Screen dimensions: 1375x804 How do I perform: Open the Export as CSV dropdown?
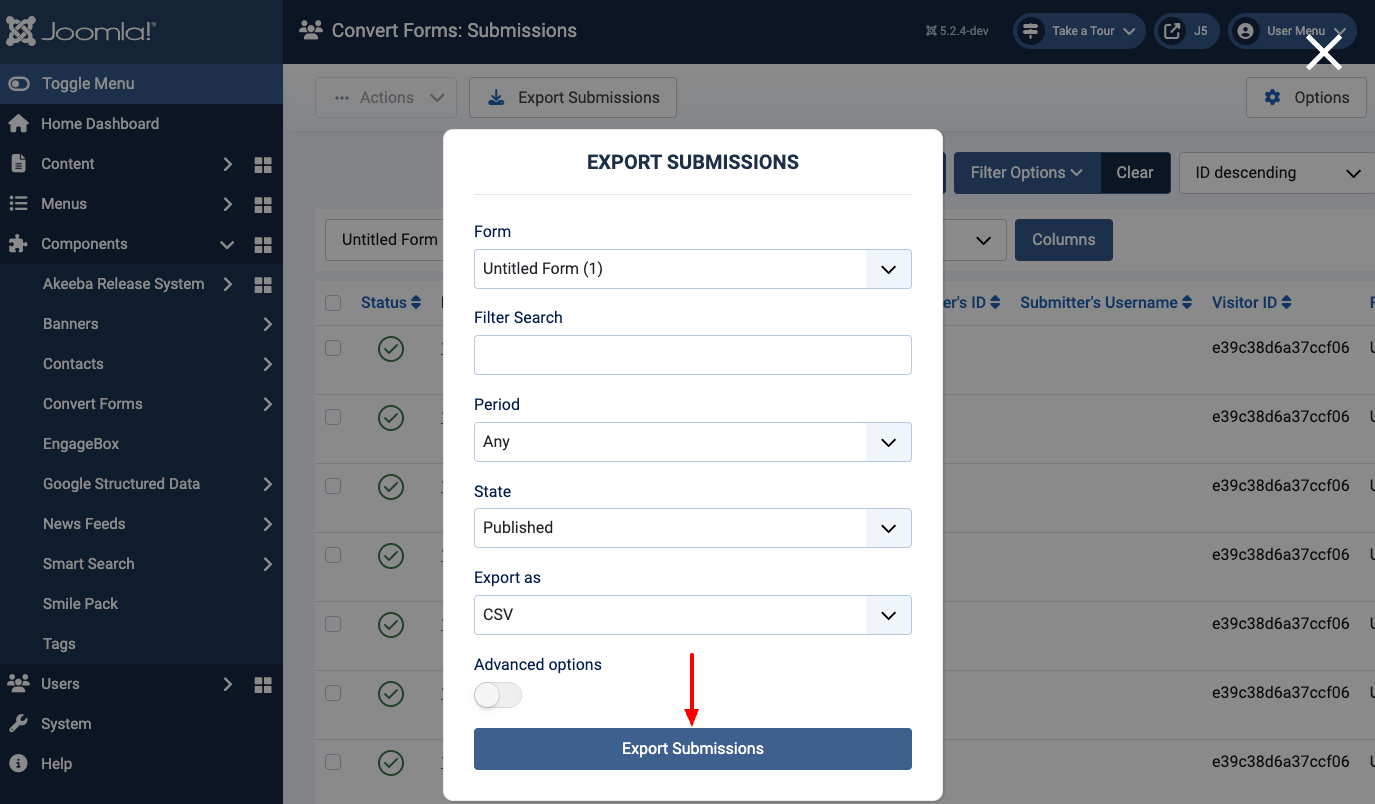[693, 615]
